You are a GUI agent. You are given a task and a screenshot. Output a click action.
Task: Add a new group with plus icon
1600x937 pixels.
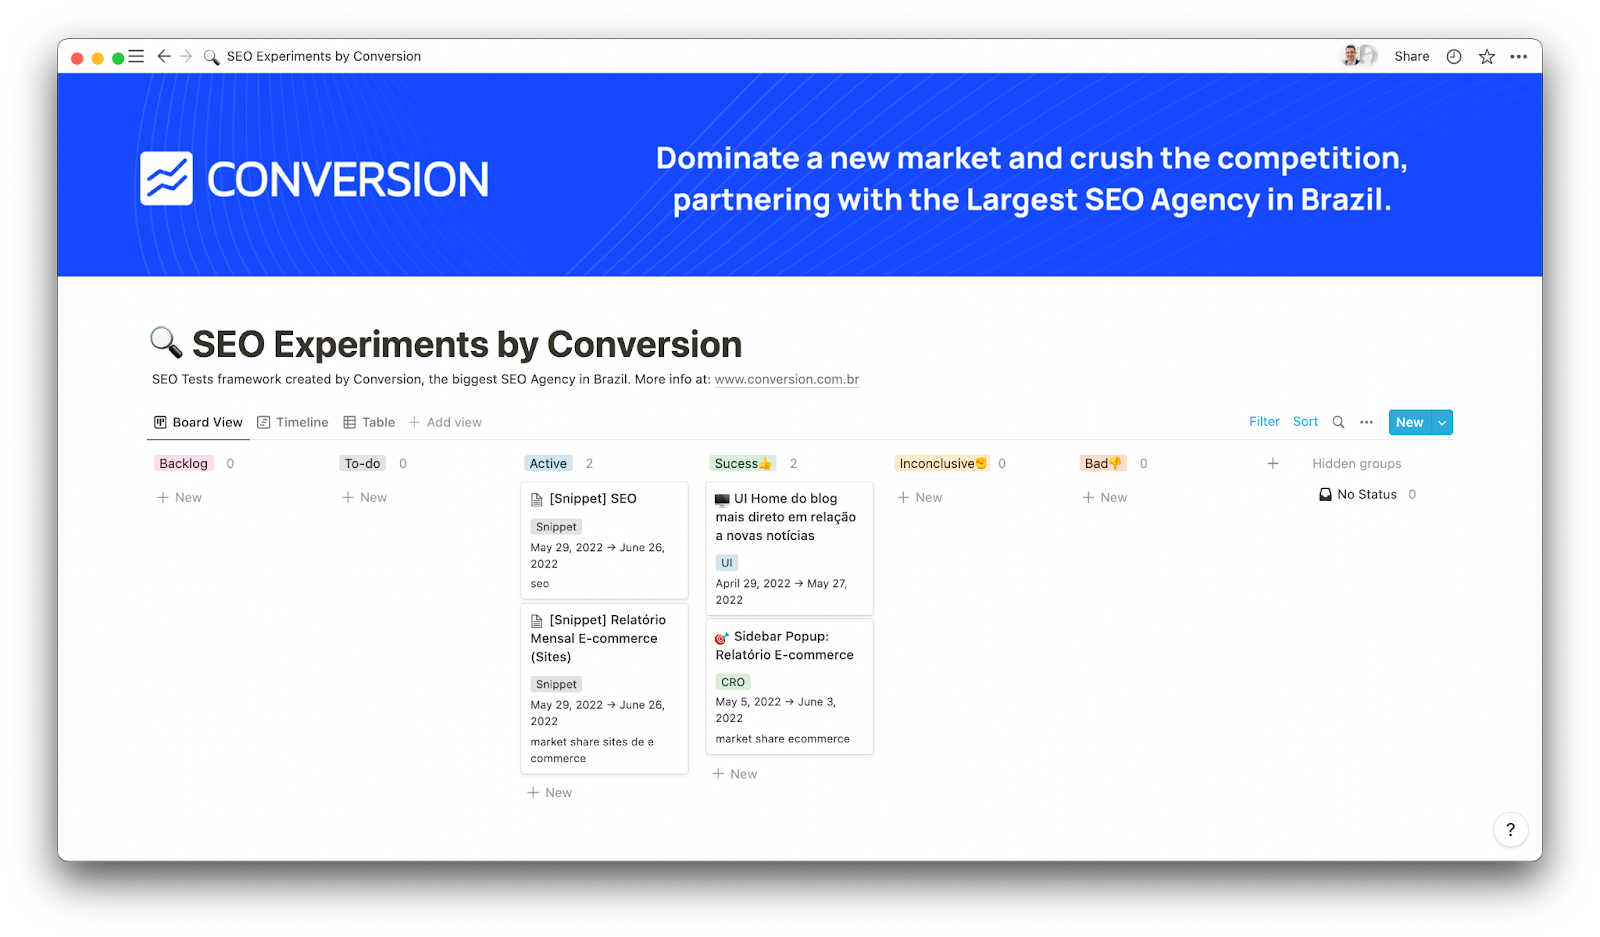pos(1273,463)
